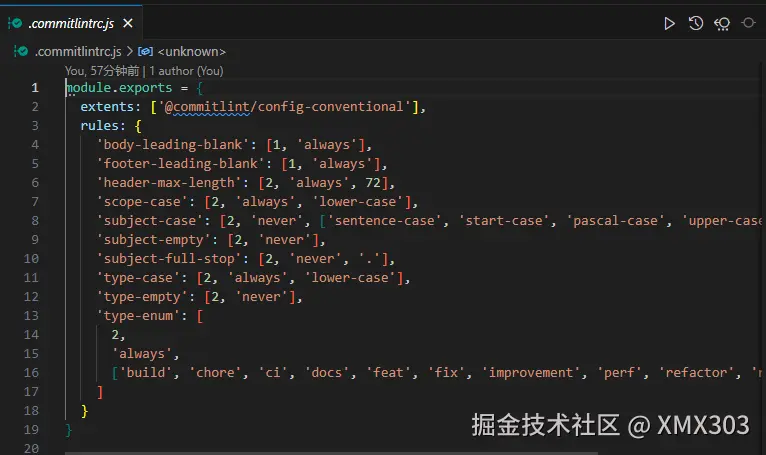Image resolution: width=766 pixels, height=455 pixels.
Task: Click the breadcrumb file icon beside .commitlintrc.js
Action: tap(21, 51)
